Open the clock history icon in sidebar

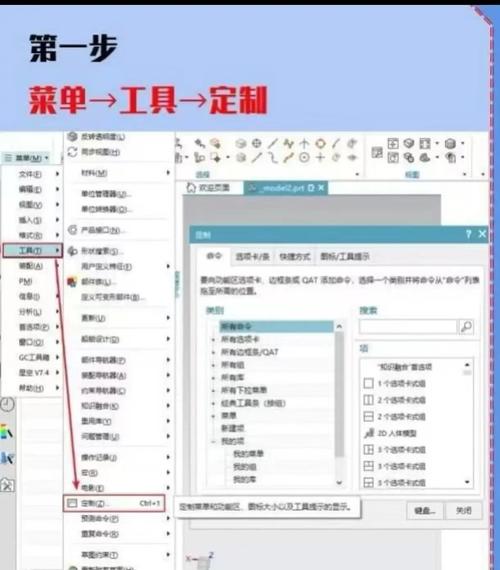pos(7,404)
